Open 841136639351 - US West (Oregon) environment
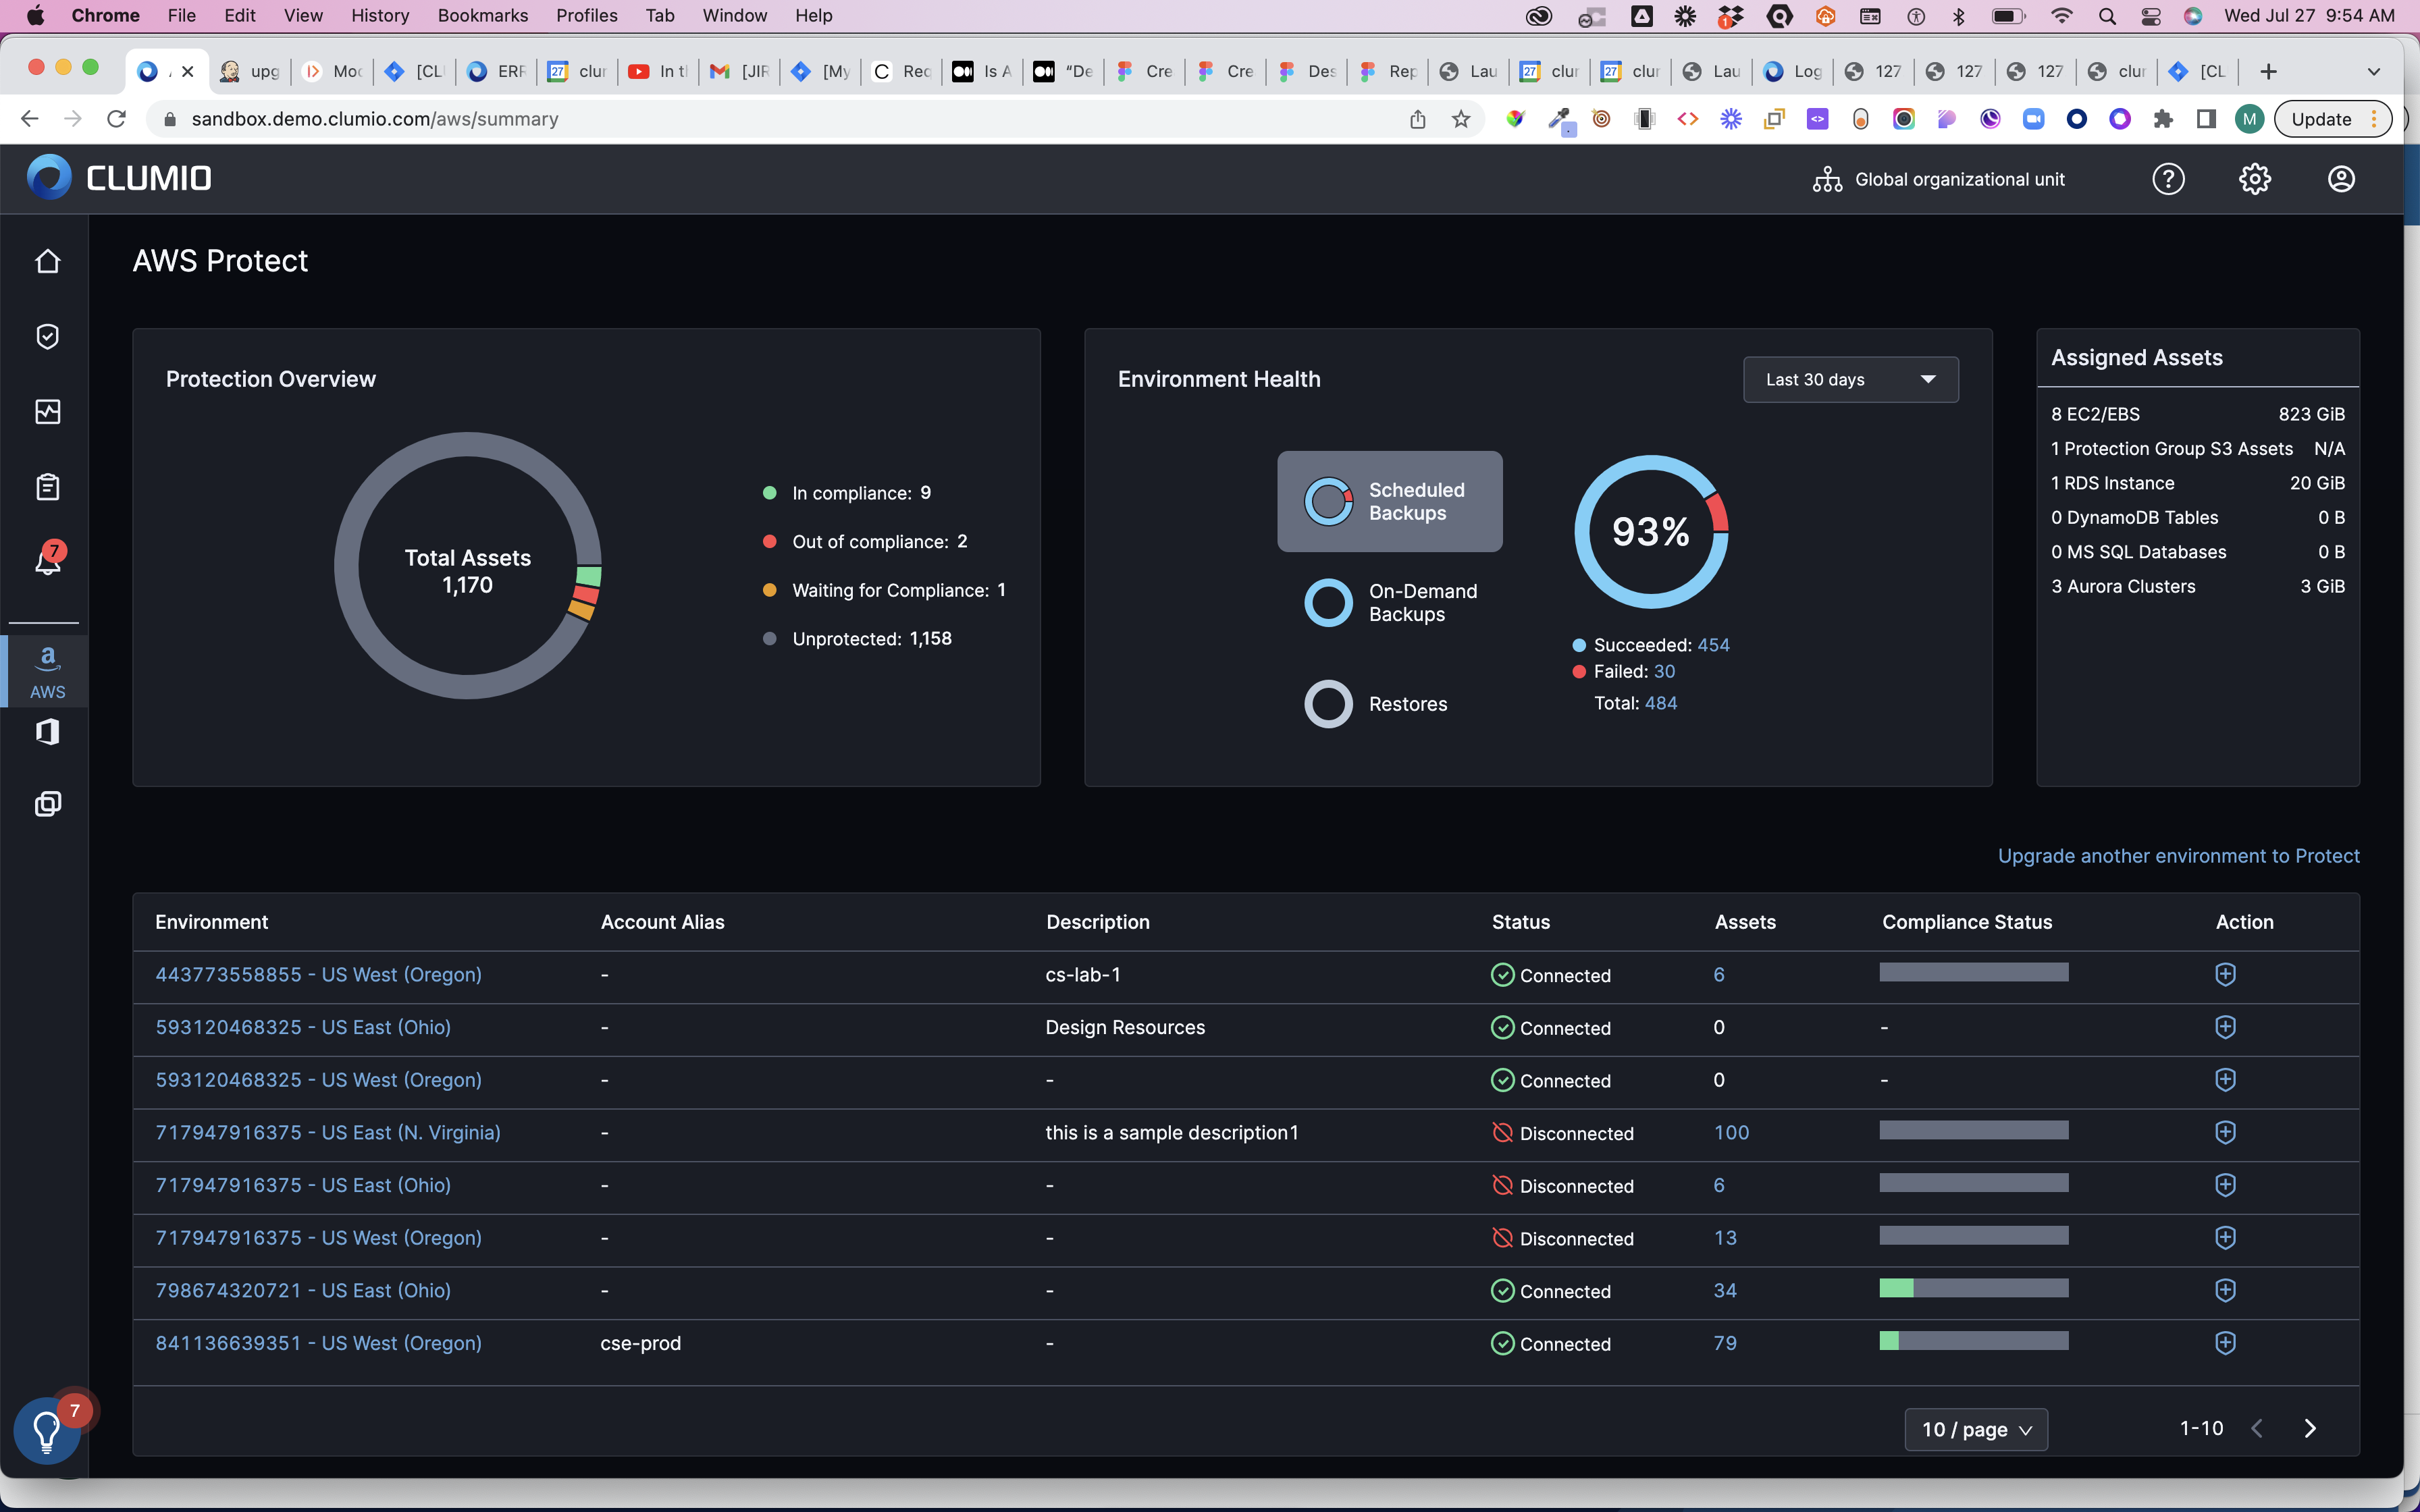The image size is (2420, 1512). tap(318, 1343)
